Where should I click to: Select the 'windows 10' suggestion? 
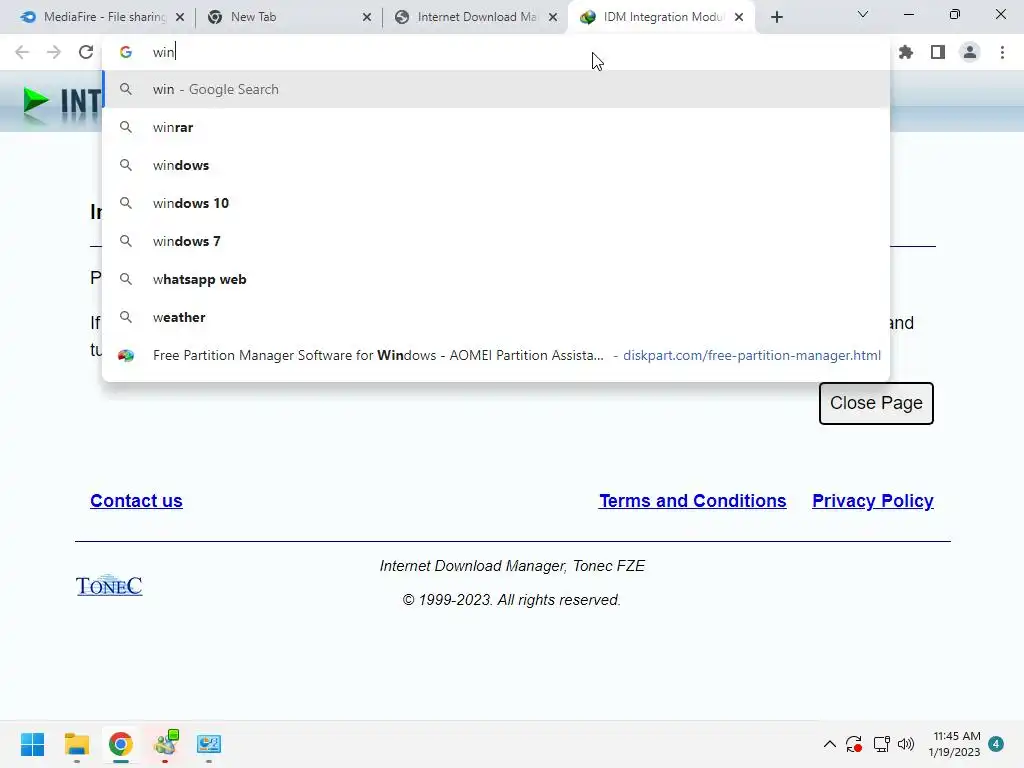pos(496,203)
